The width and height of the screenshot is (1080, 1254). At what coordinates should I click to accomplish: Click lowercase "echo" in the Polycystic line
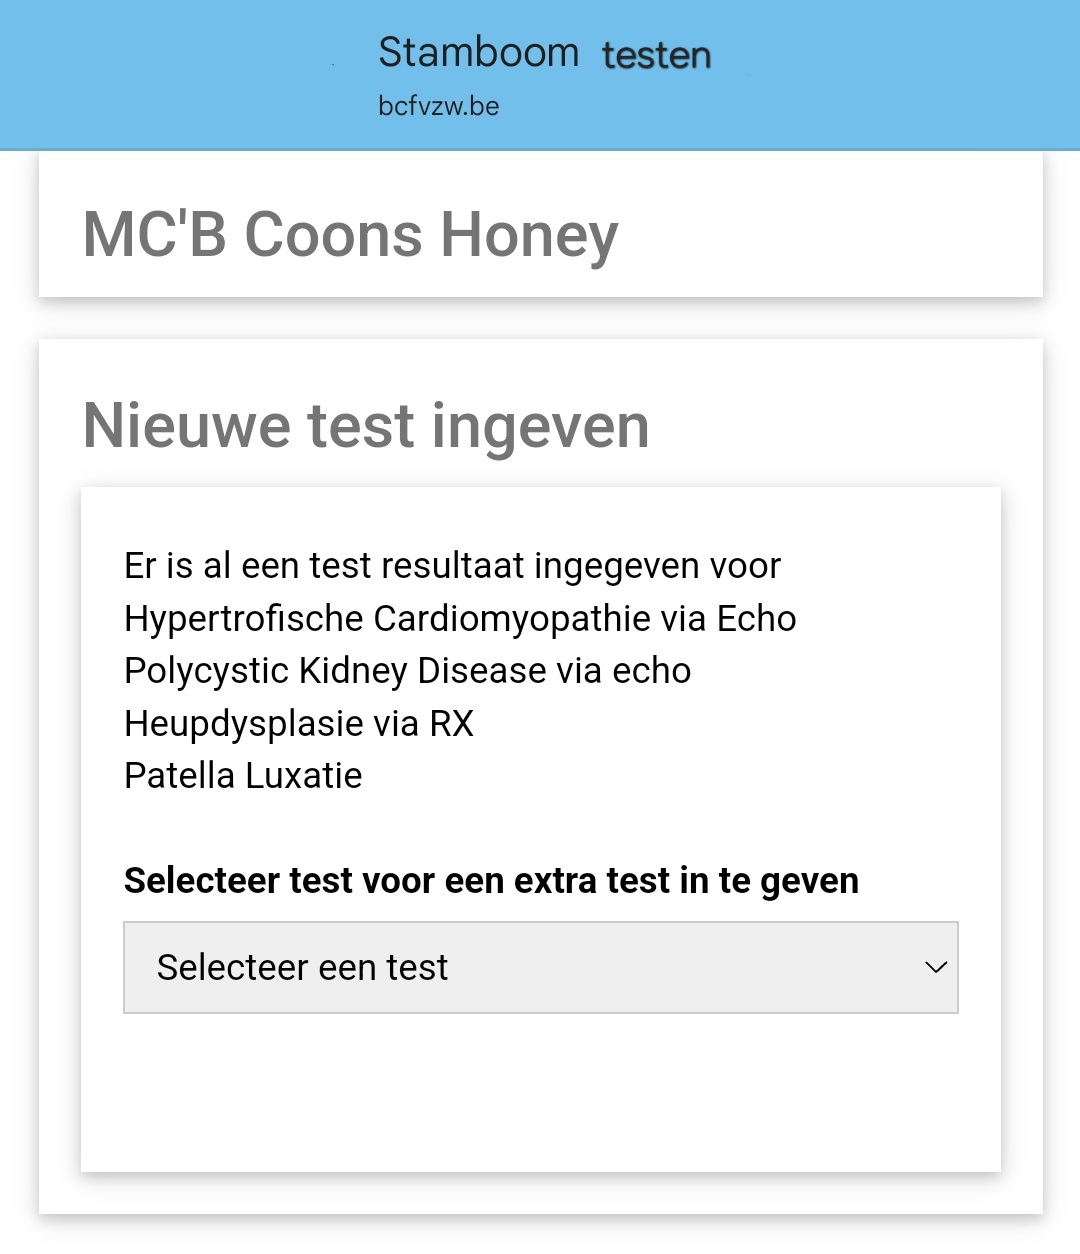click(651, 671)
